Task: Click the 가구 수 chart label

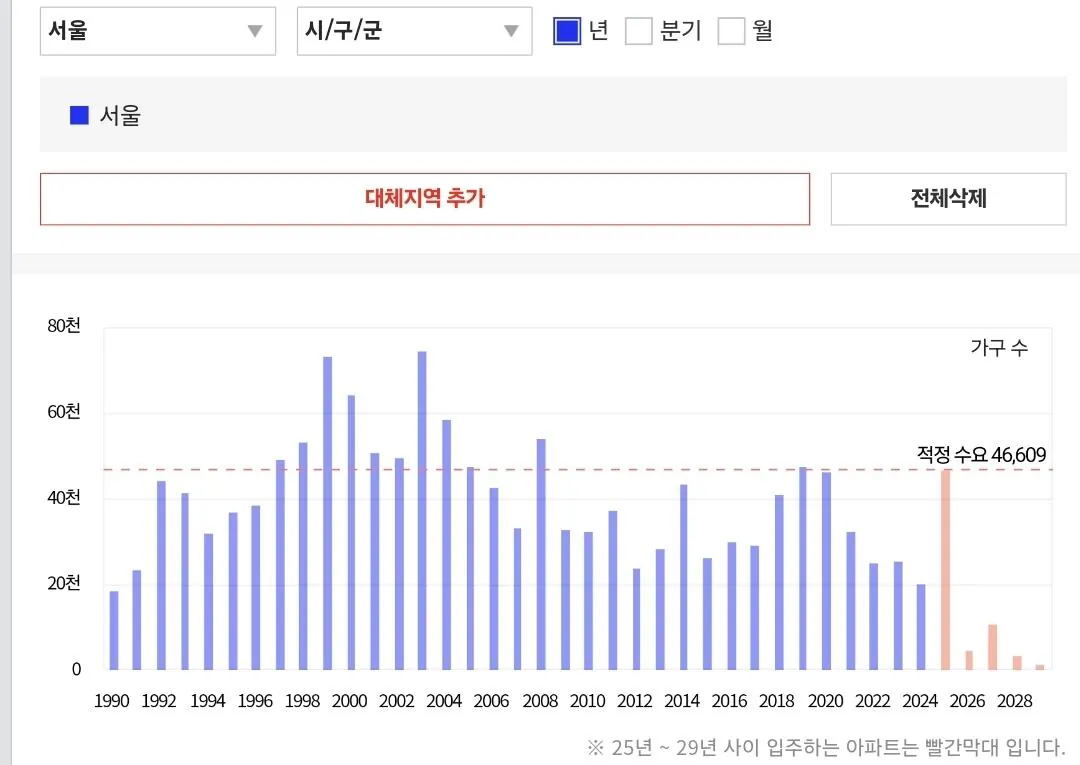Action: 998,348
